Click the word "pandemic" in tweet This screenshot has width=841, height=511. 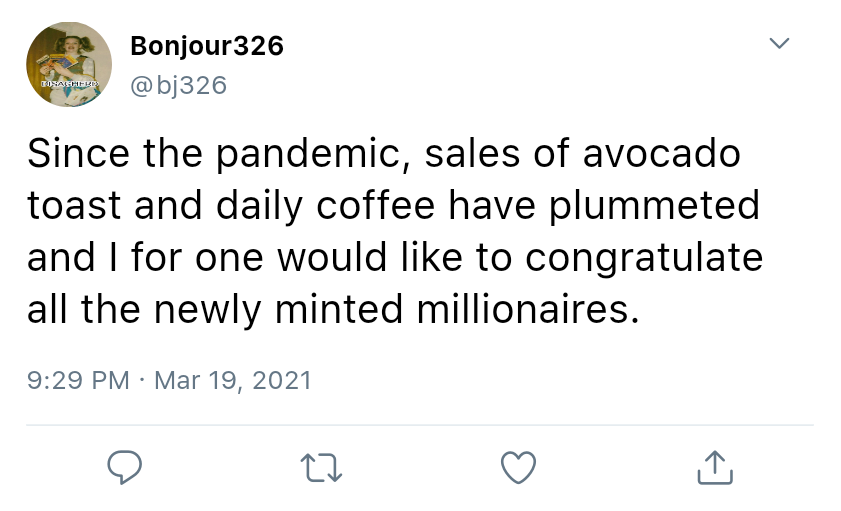pos(311,155)
